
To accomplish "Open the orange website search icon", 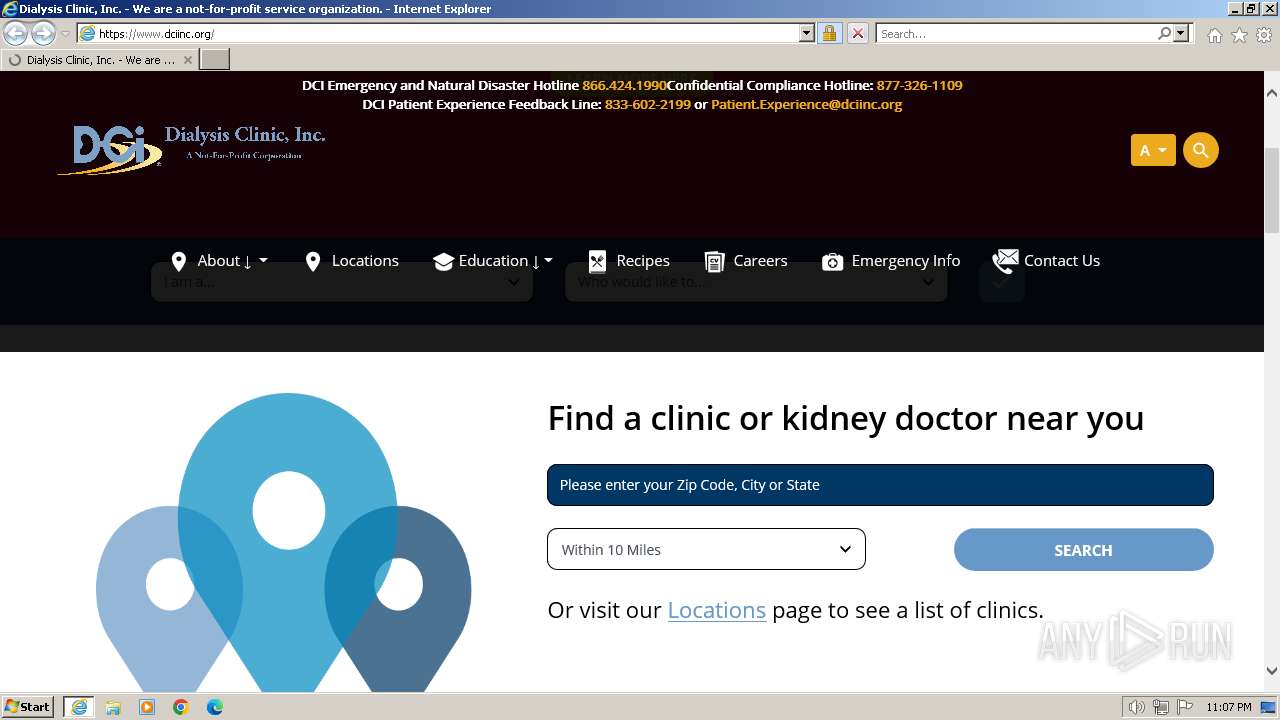I will pos(1200,150).
